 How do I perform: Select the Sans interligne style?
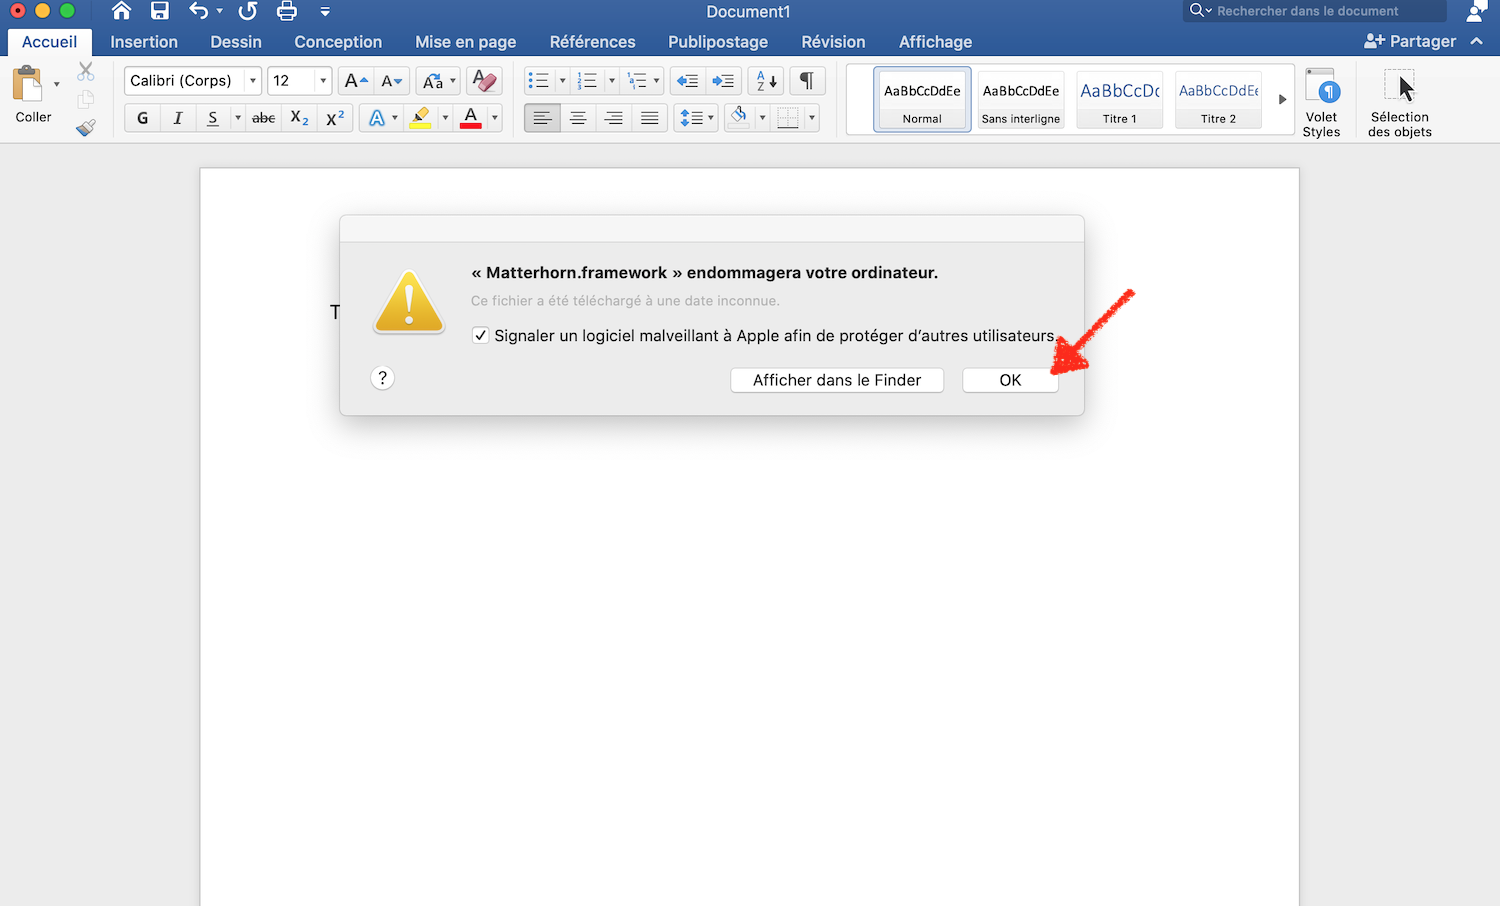tap(1021, 99)
